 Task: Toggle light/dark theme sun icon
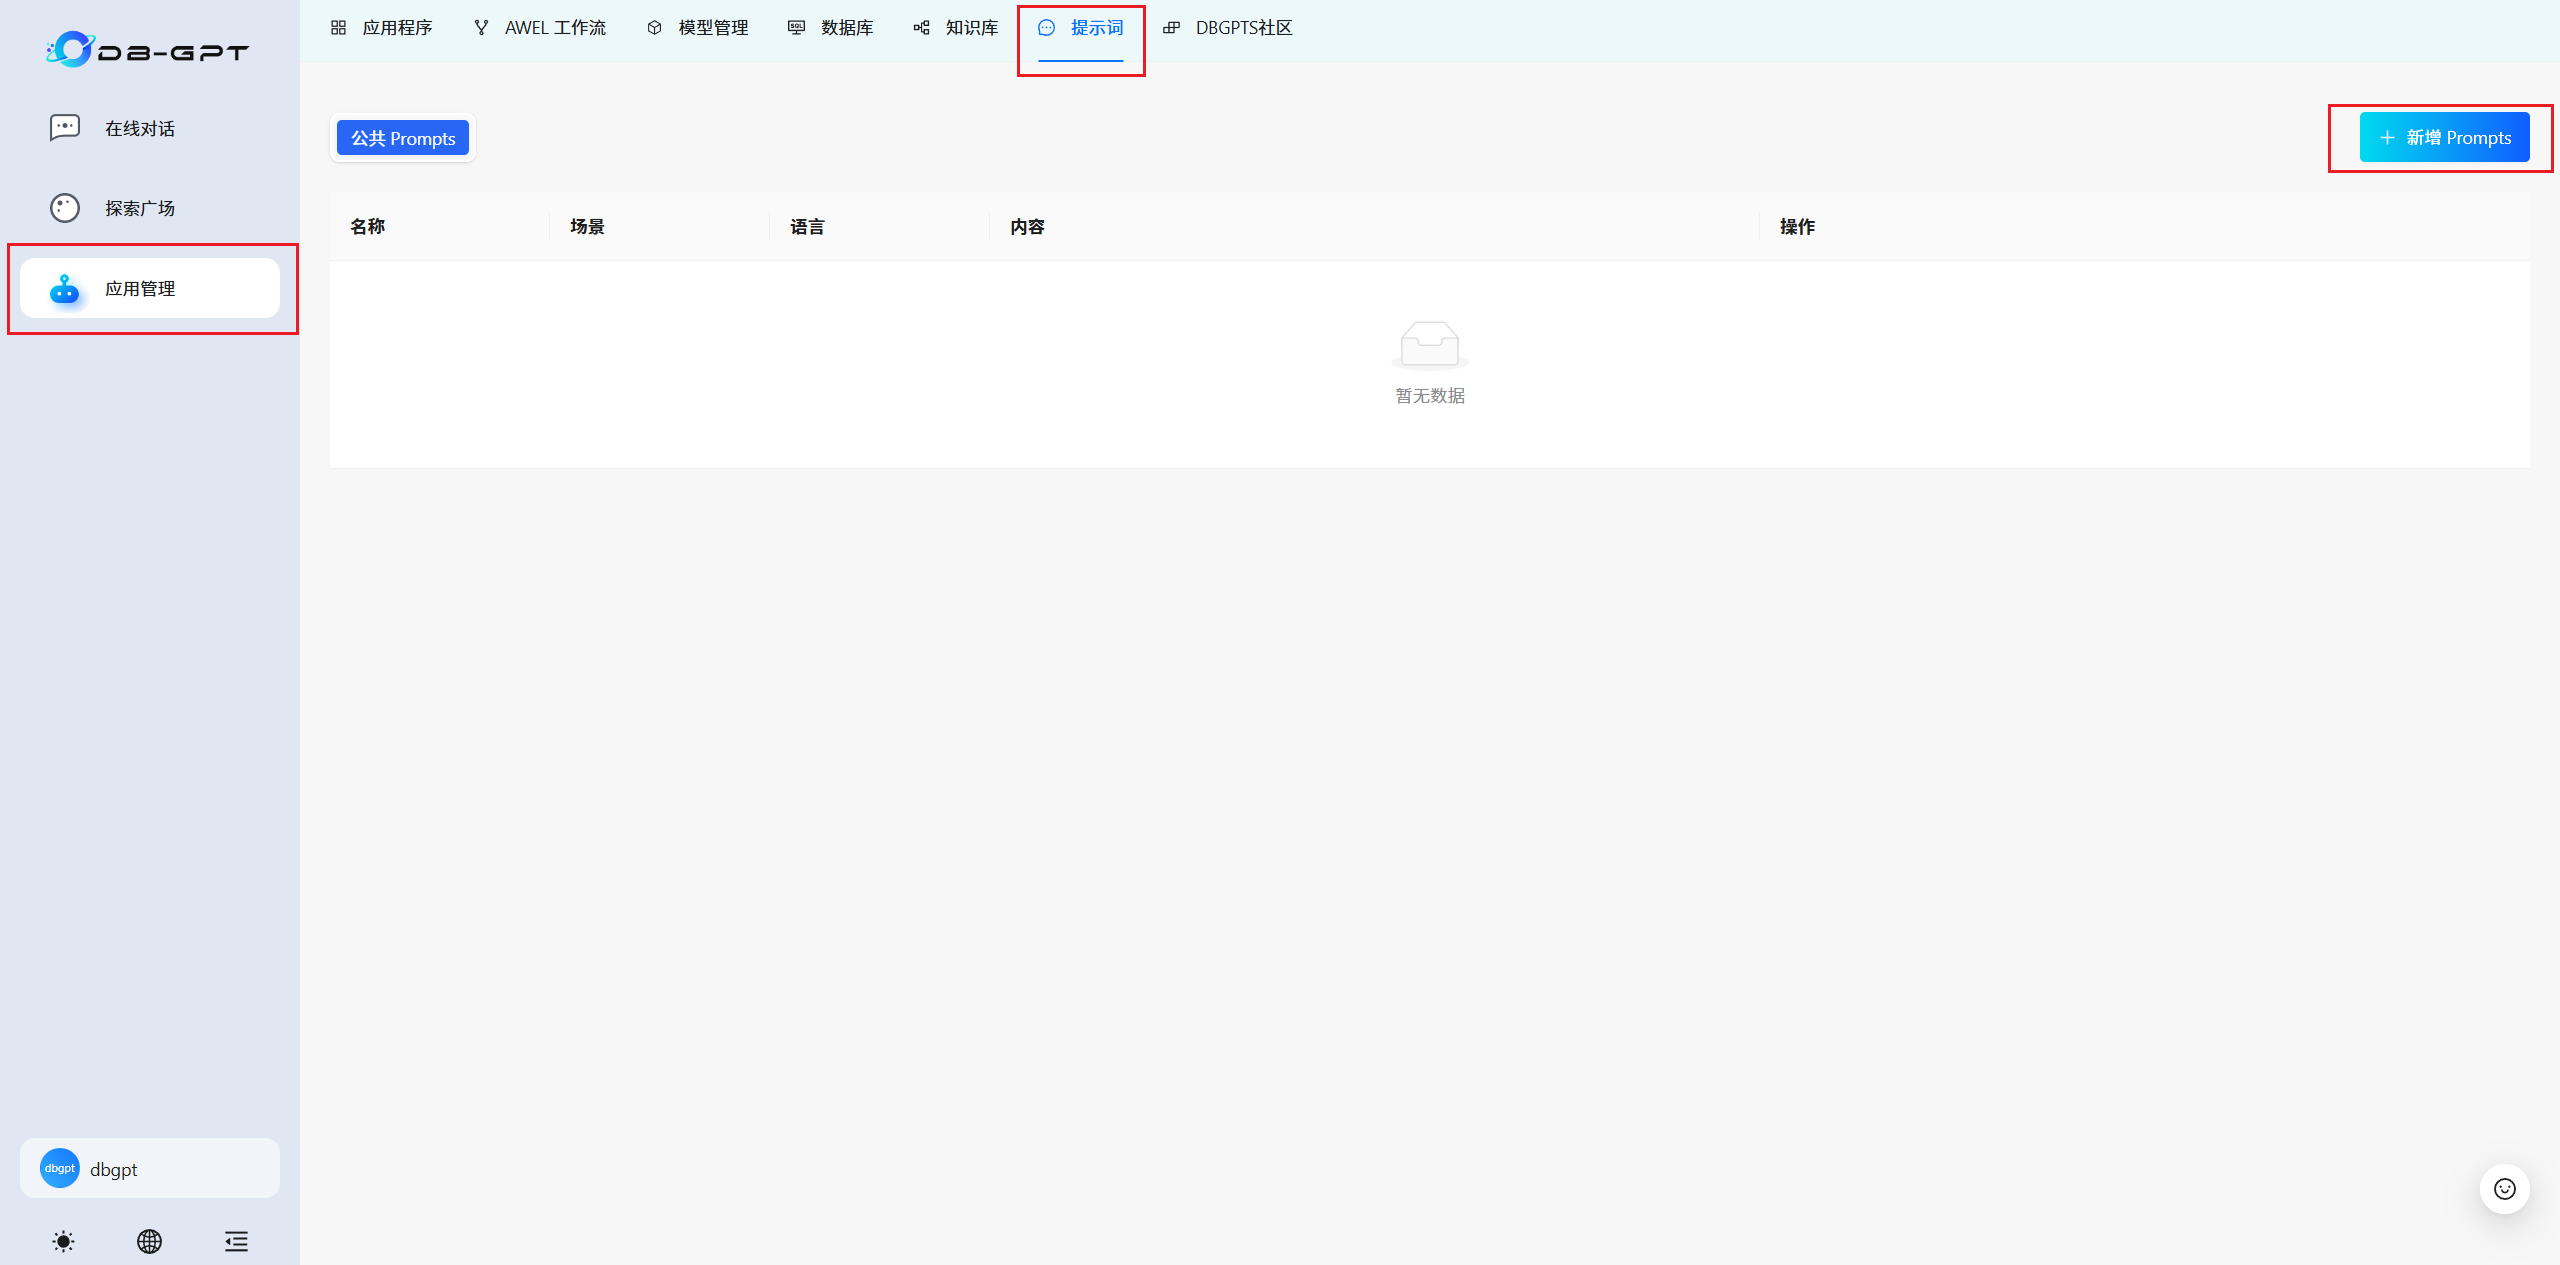63,1241
